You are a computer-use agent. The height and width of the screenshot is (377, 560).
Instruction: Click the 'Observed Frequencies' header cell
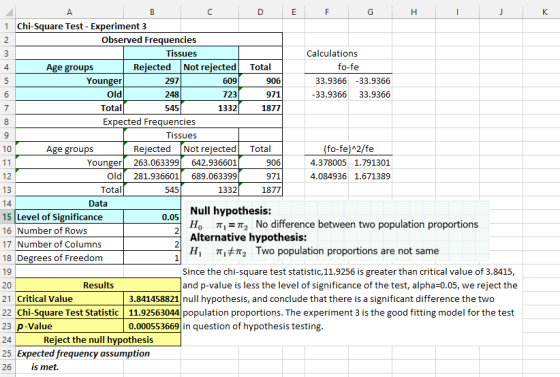149,40
